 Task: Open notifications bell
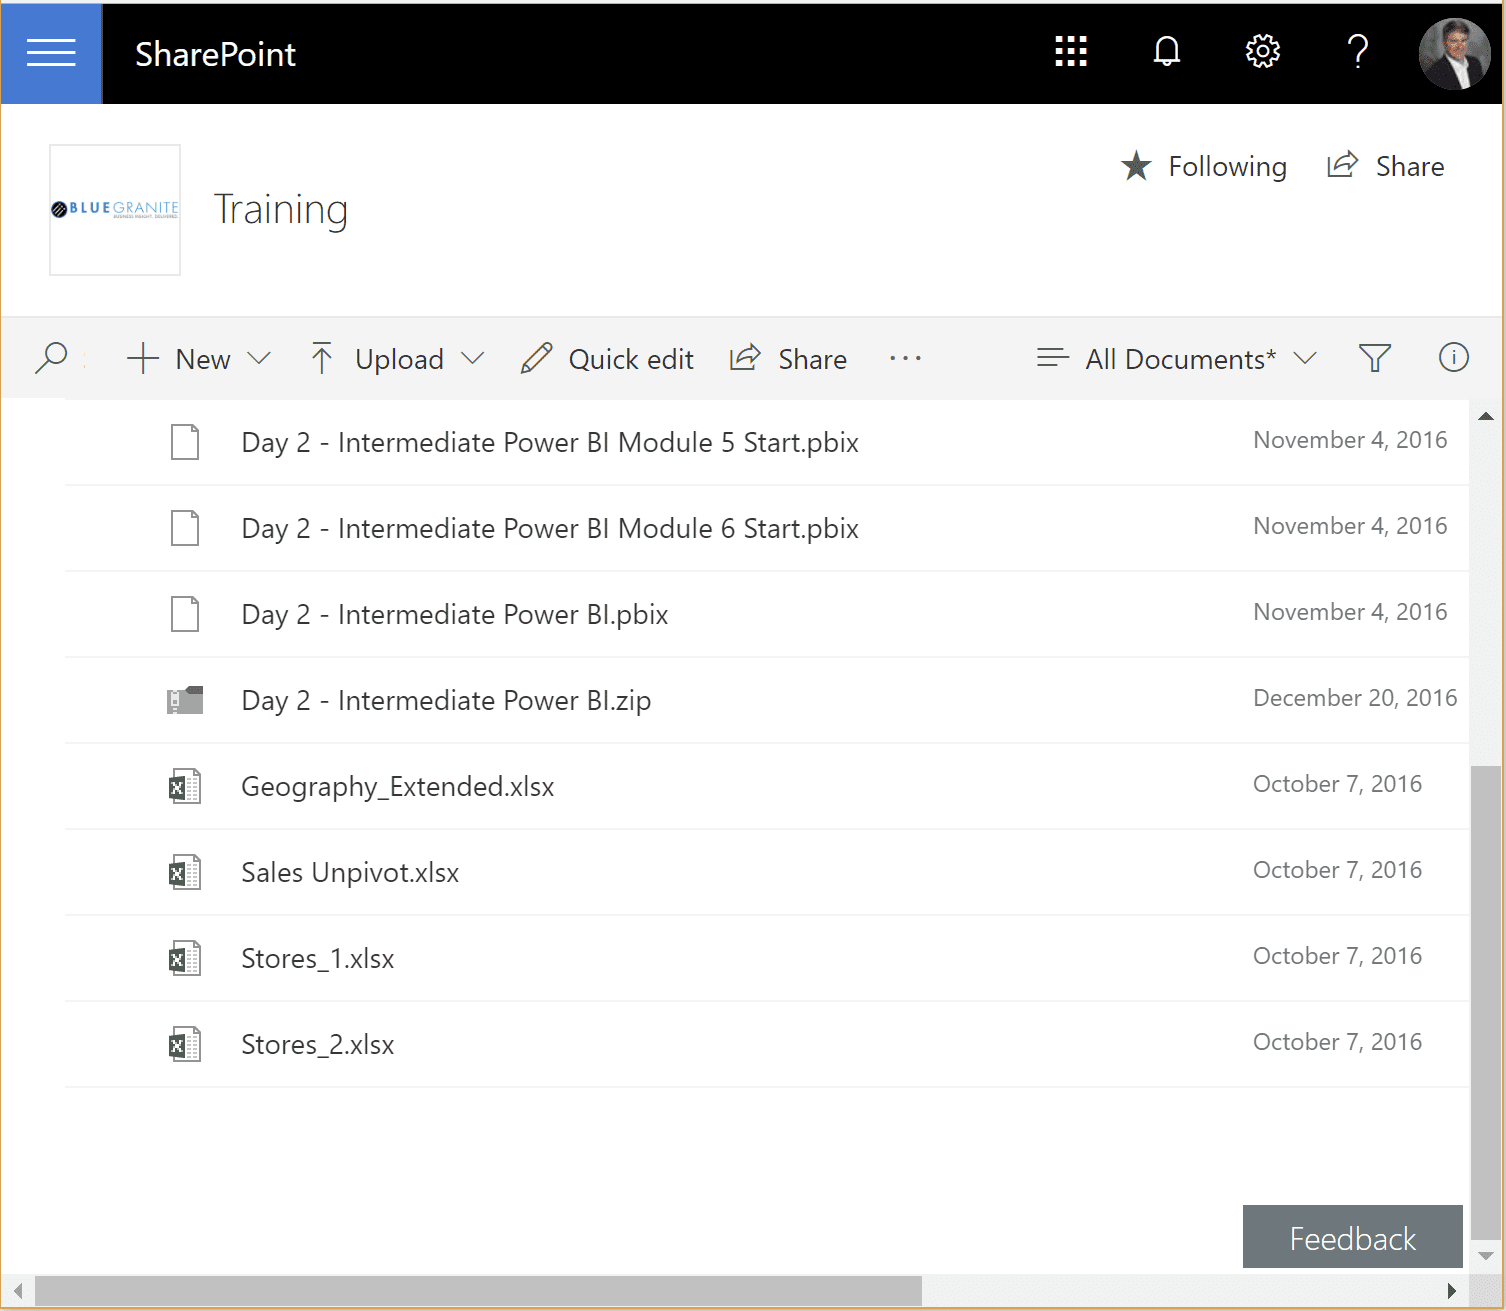[x=1167, y=51]
